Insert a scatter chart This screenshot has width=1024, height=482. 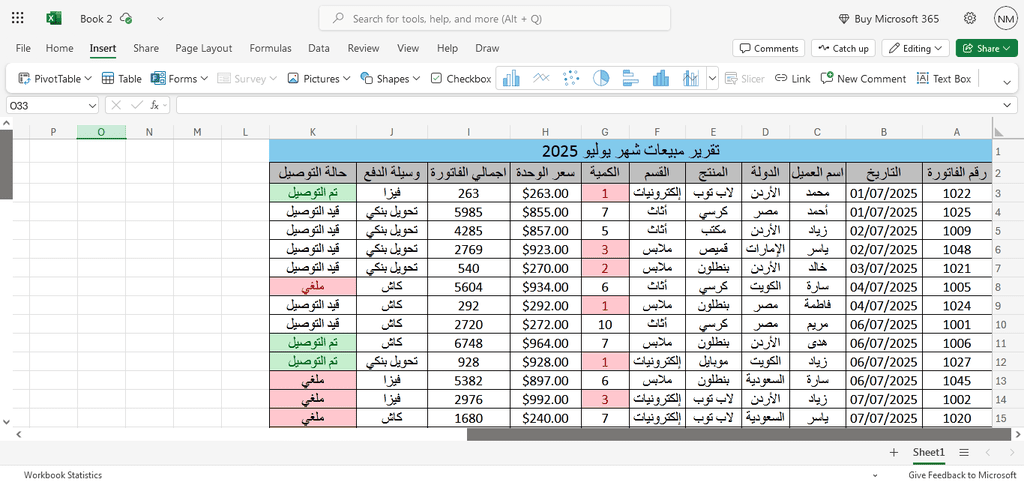[571, 78]
